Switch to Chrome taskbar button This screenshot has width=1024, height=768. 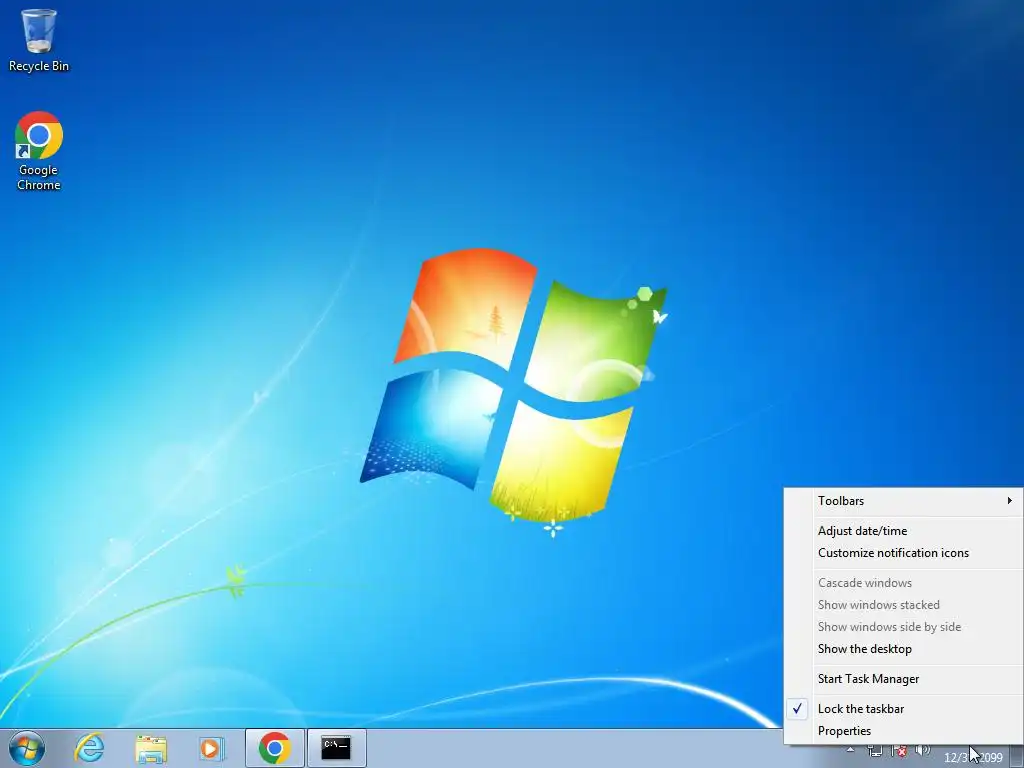click(x=274, y=748)
